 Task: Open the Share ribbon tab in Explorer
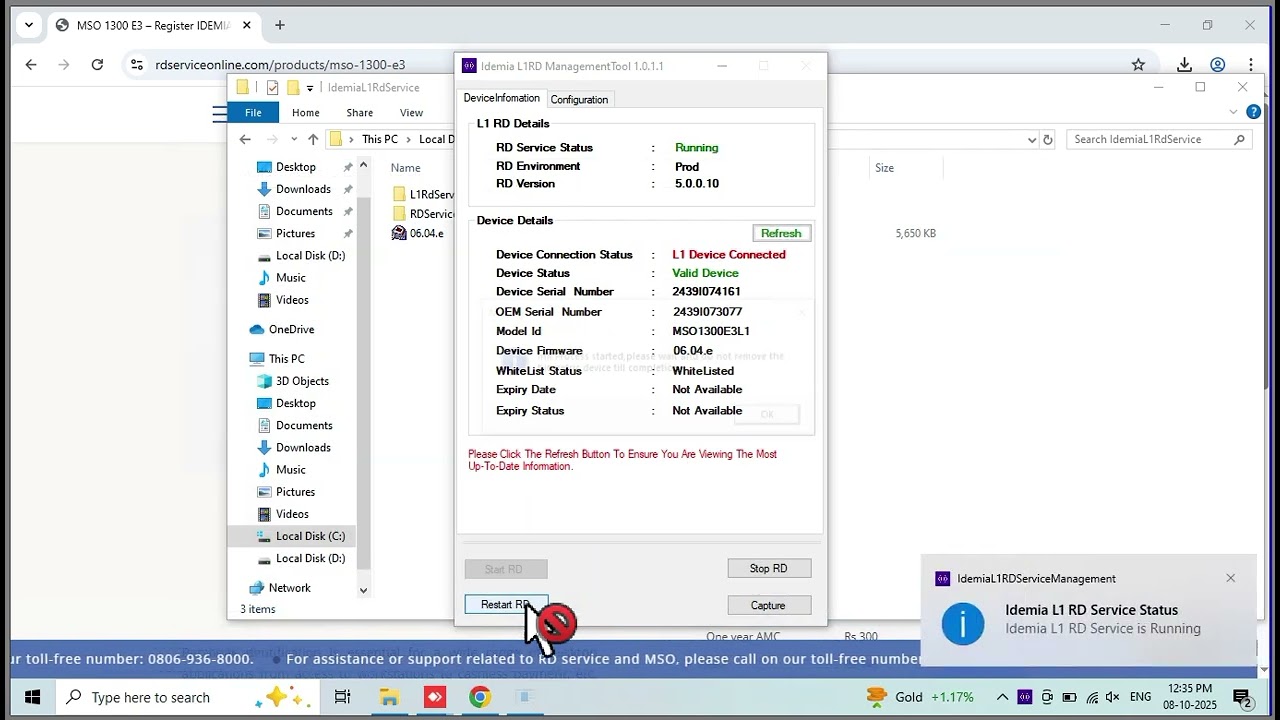point(359,113)
